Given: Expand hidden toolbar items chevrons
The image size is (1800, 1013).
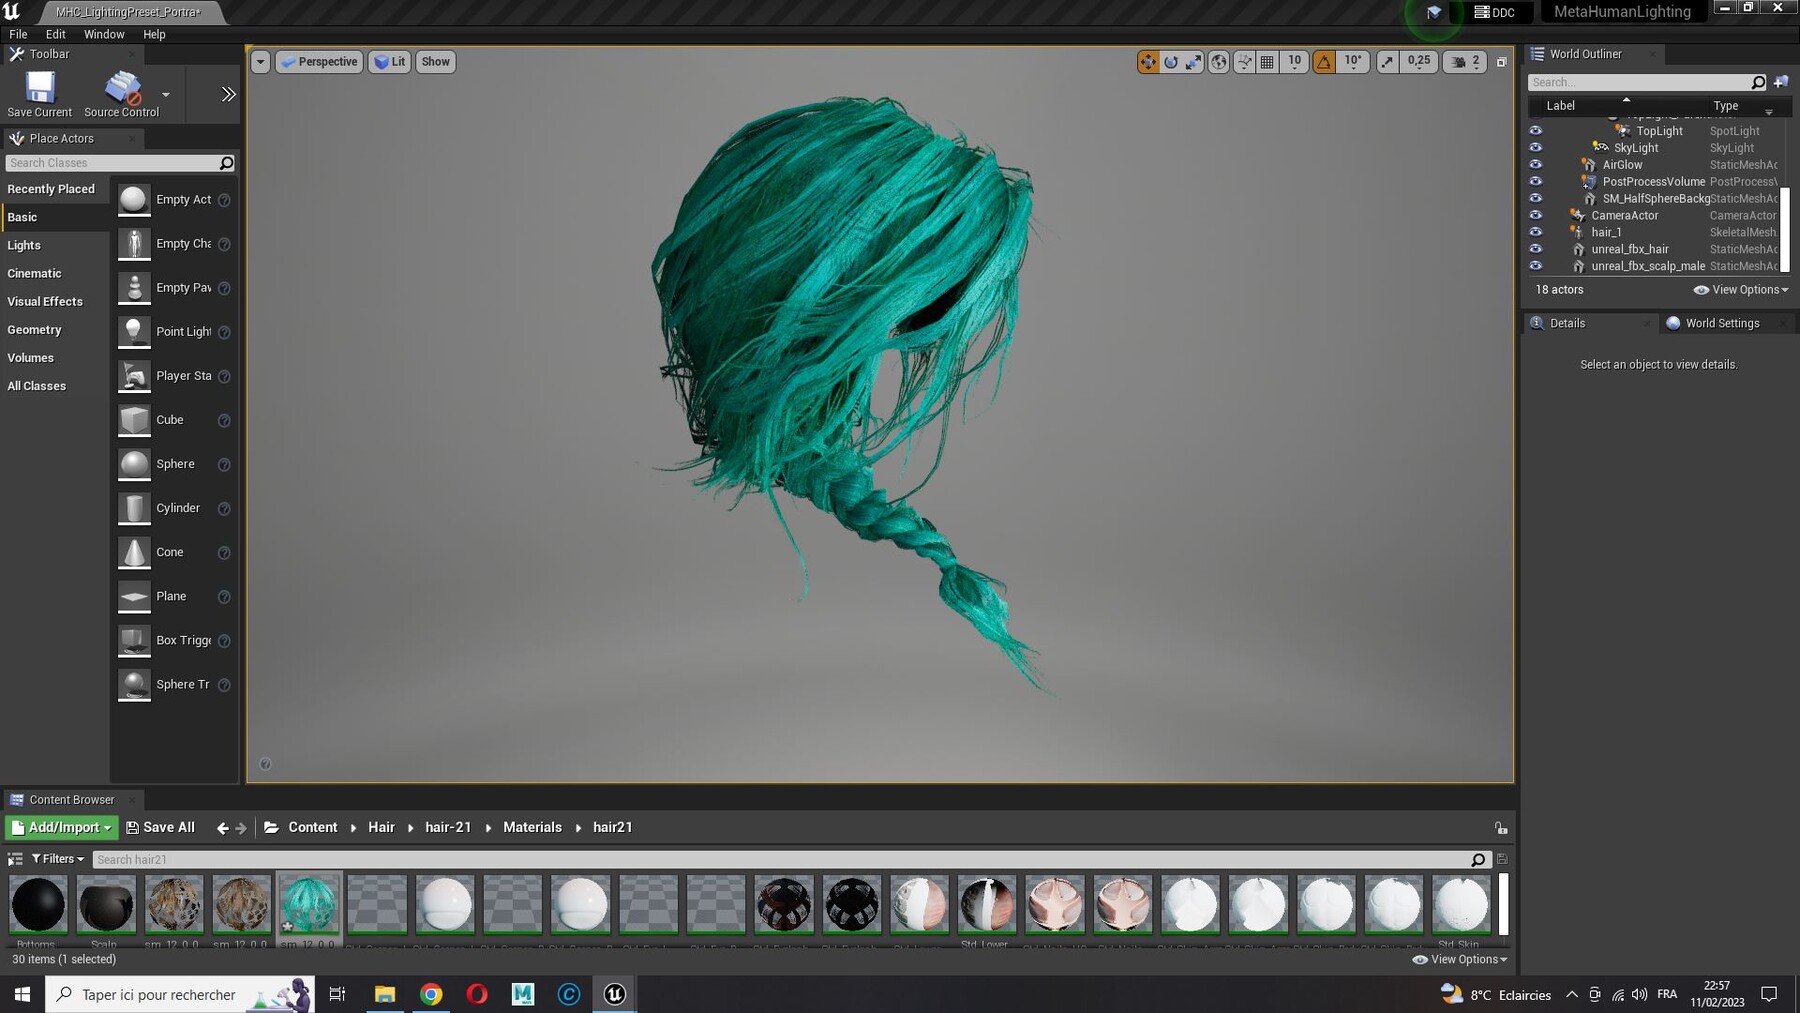Looking at the screenshot, I should [x=228, y=94].
